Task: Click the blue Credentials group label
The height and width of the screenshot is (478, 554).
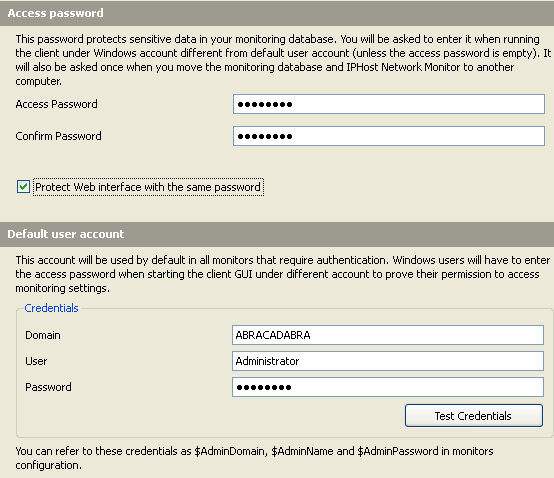Action: point(51,308)
